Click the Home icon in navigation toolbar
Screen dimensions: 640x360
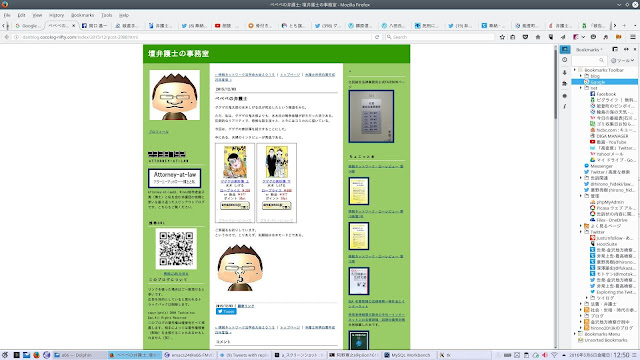538,37
